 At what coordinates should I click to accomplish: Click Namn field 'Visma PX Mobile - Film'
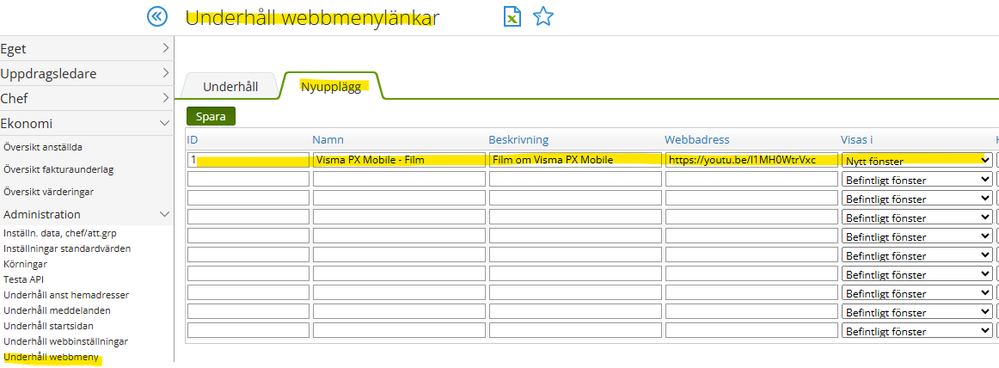click(x=399, y=160)
